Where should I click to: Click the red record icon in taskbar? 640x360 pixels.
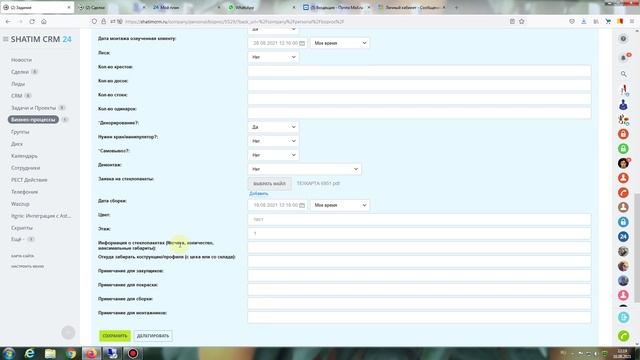tap(133, 353)
